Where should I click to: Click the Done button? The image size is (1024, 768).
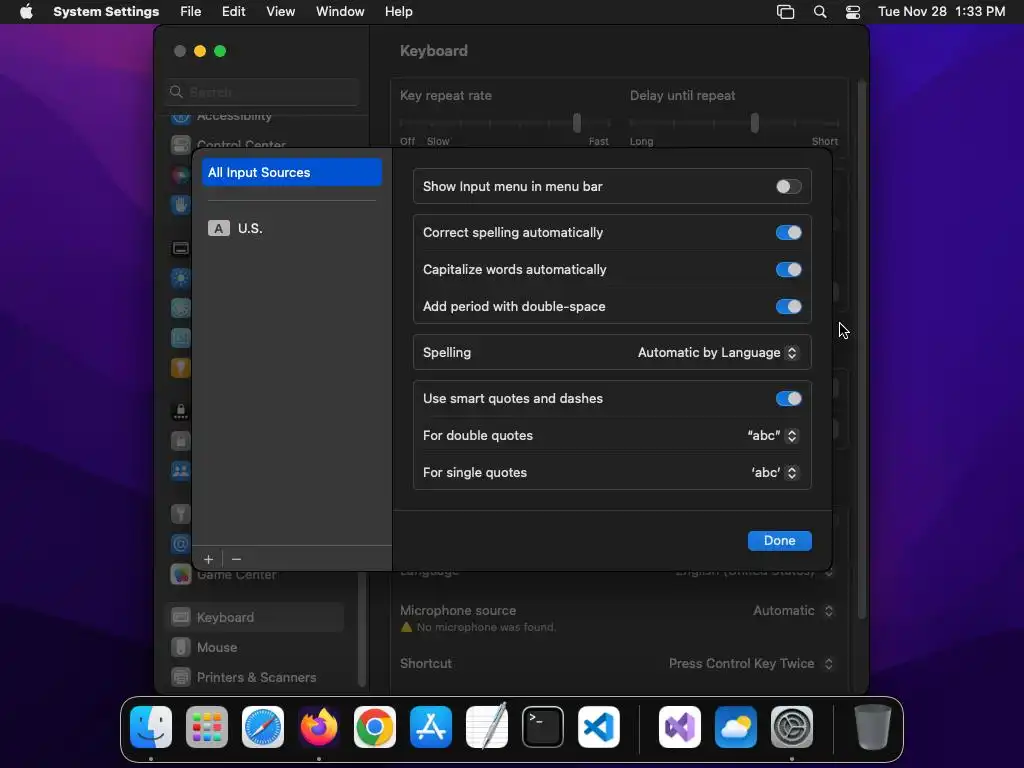point(780,541)
